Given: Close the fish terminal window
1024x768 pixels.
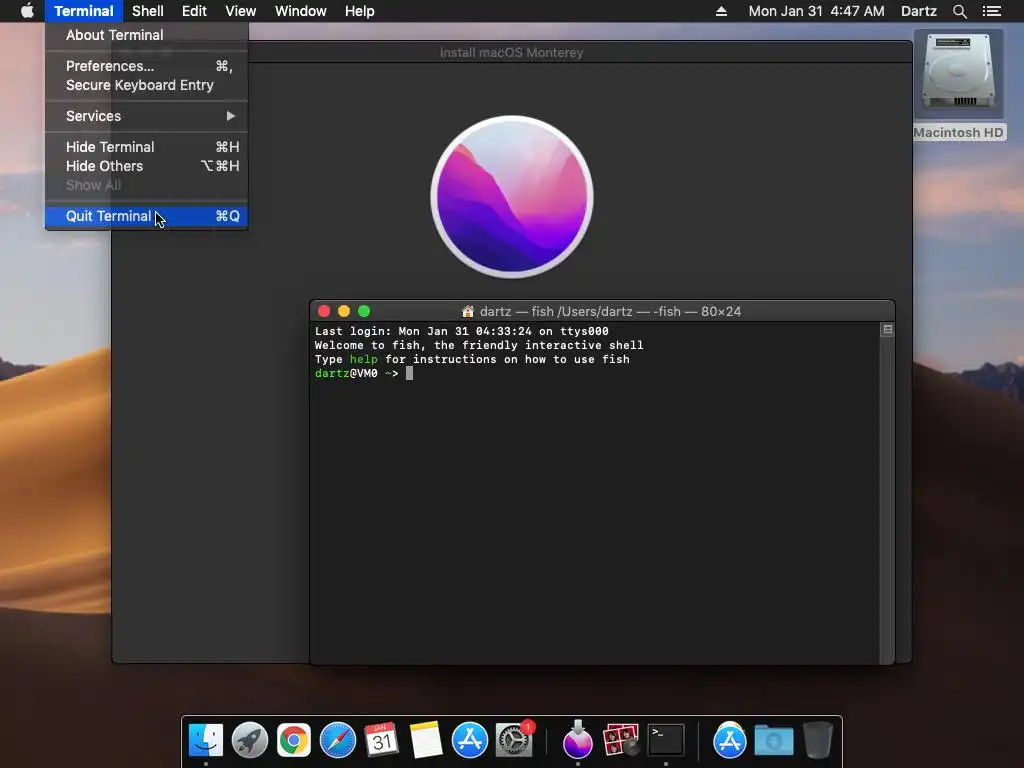Looking at the screenshot, I should click(324, 312).
